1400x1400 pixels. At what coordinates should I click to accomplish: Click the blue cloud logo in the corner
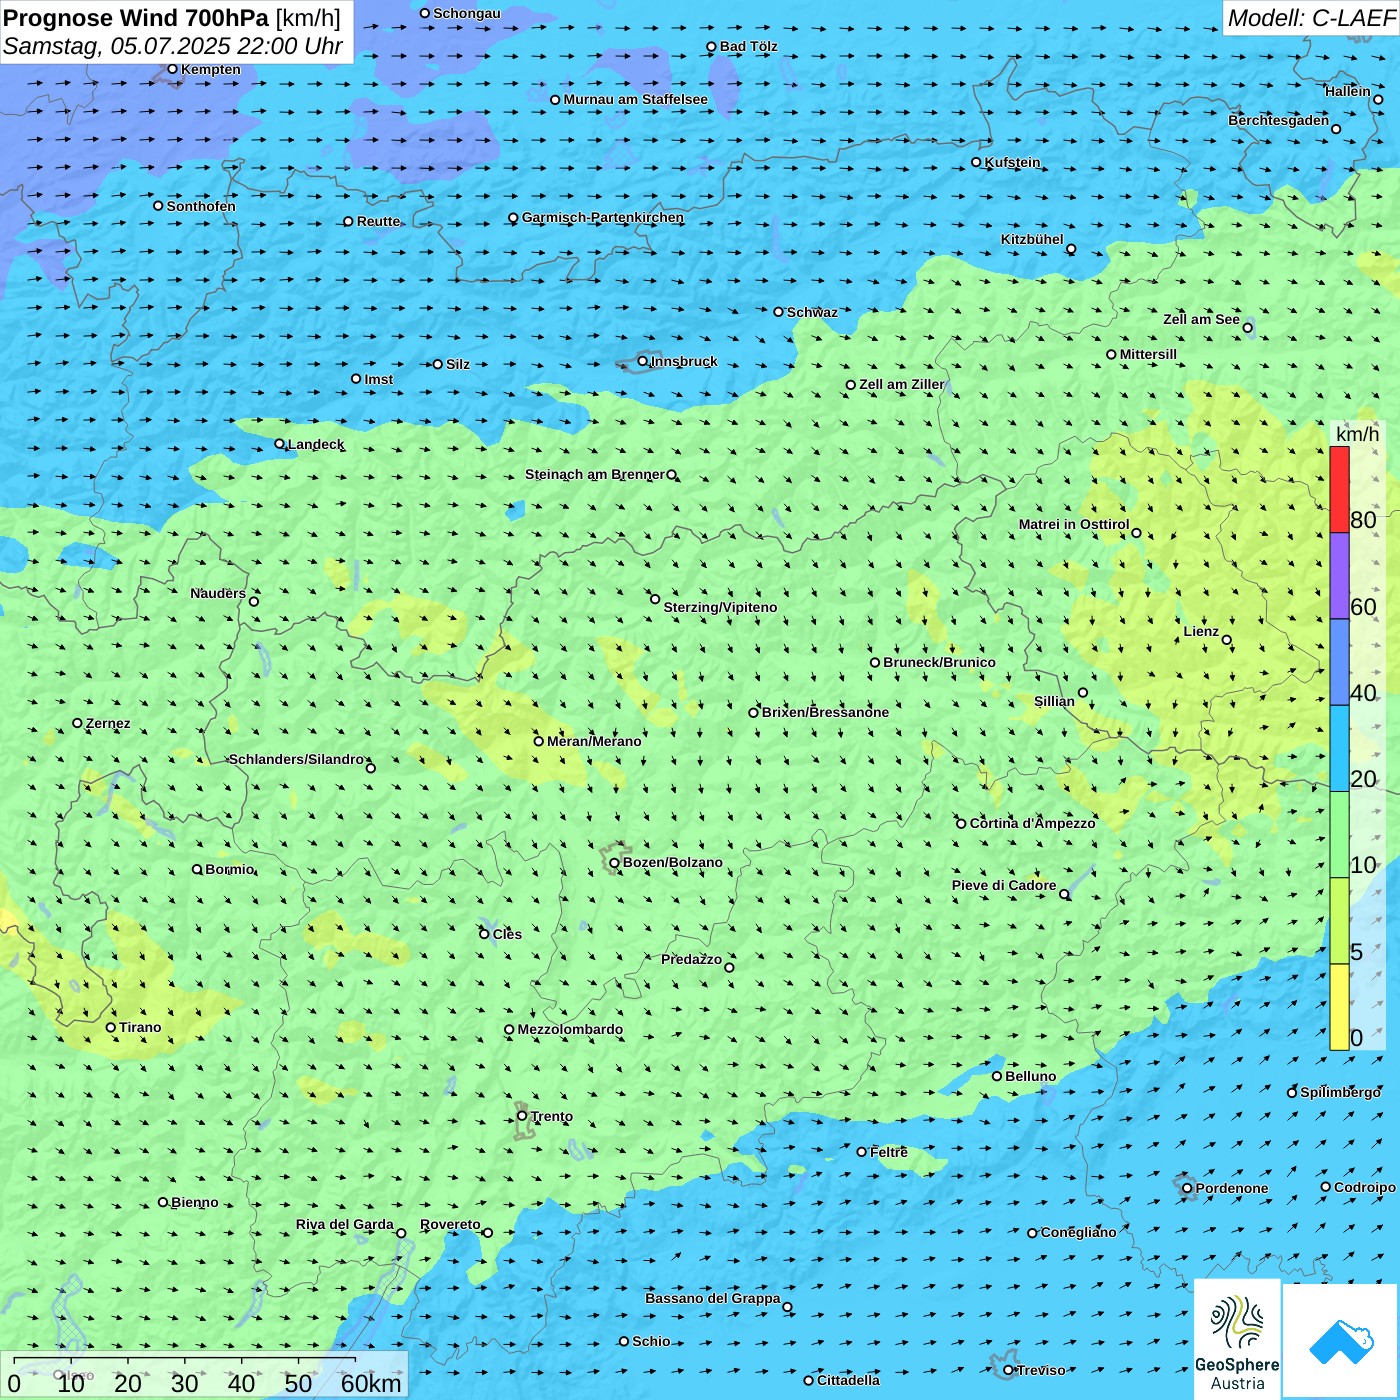[1341, 1341]
